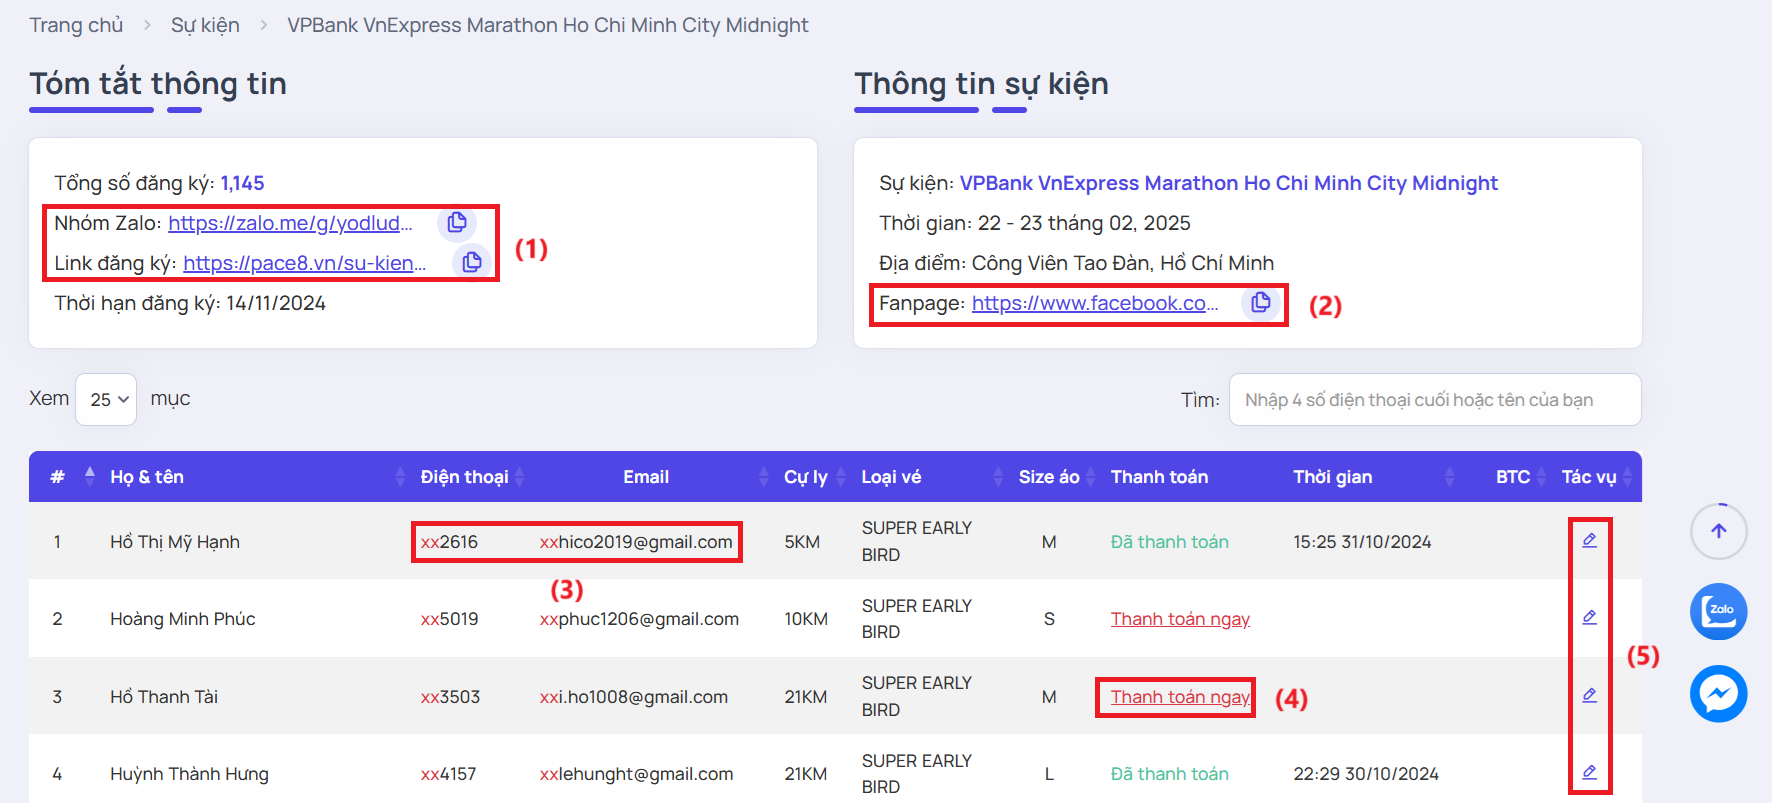
Task: Click Đã thanh toán status for Huỳnh Thành Hưng
Action: click(x=1170, y=774)
